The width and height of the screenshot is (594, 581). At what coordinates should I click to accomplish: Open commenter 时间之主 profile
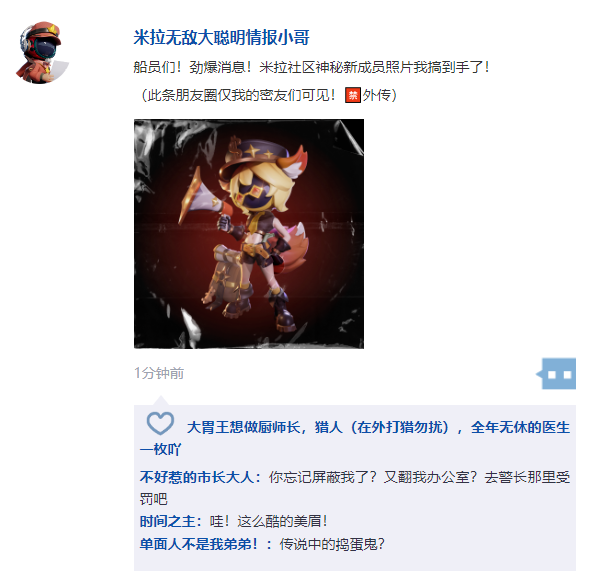[167, 522]
